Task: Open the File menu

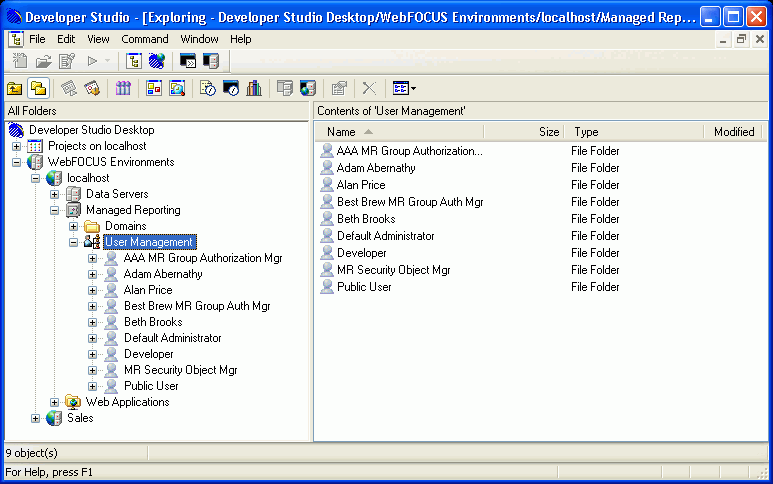Action: point(37,39)
